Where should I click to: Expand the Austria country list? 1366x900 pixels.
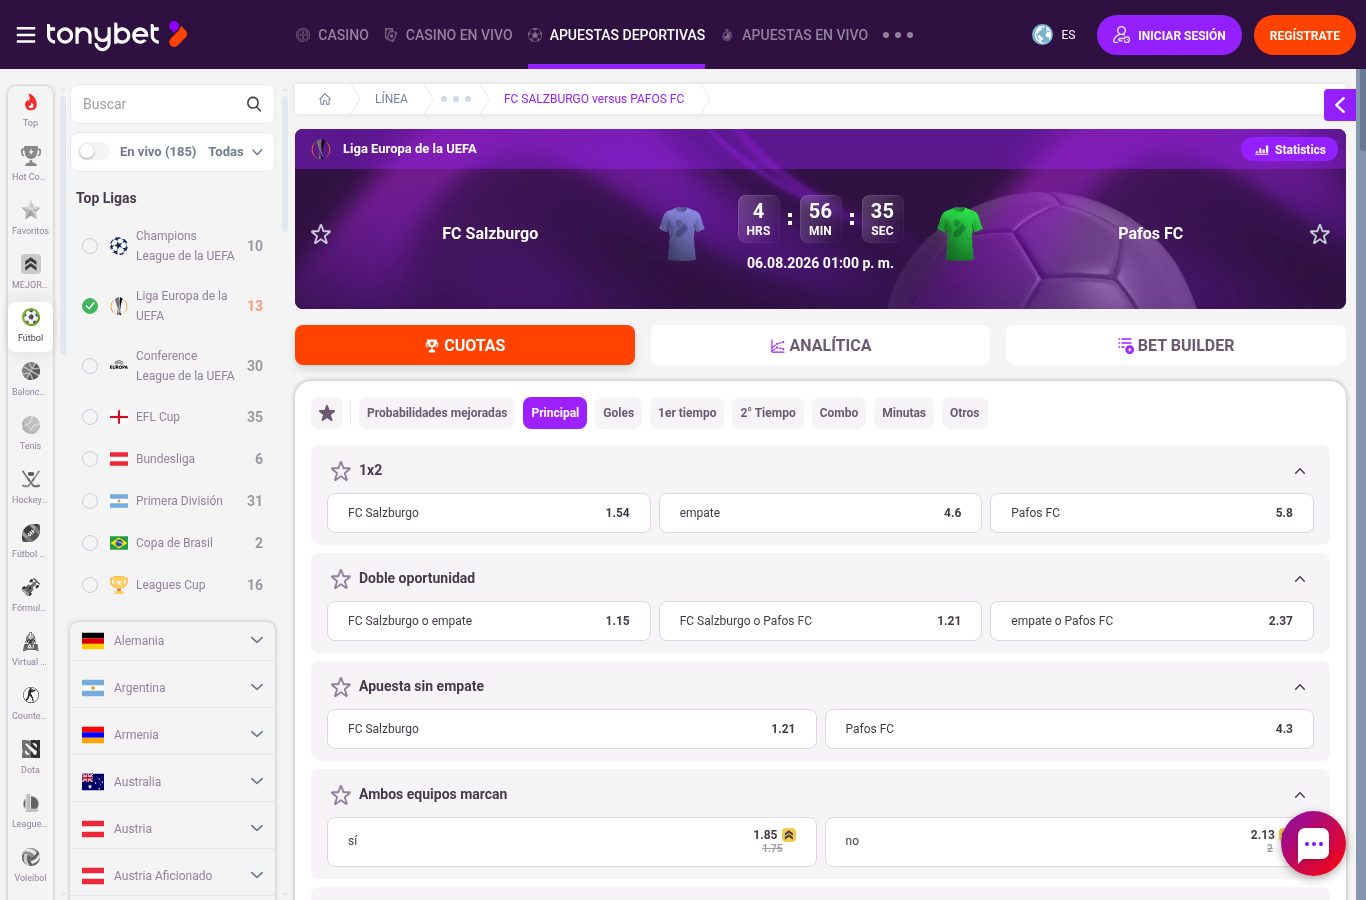(173, 829)
